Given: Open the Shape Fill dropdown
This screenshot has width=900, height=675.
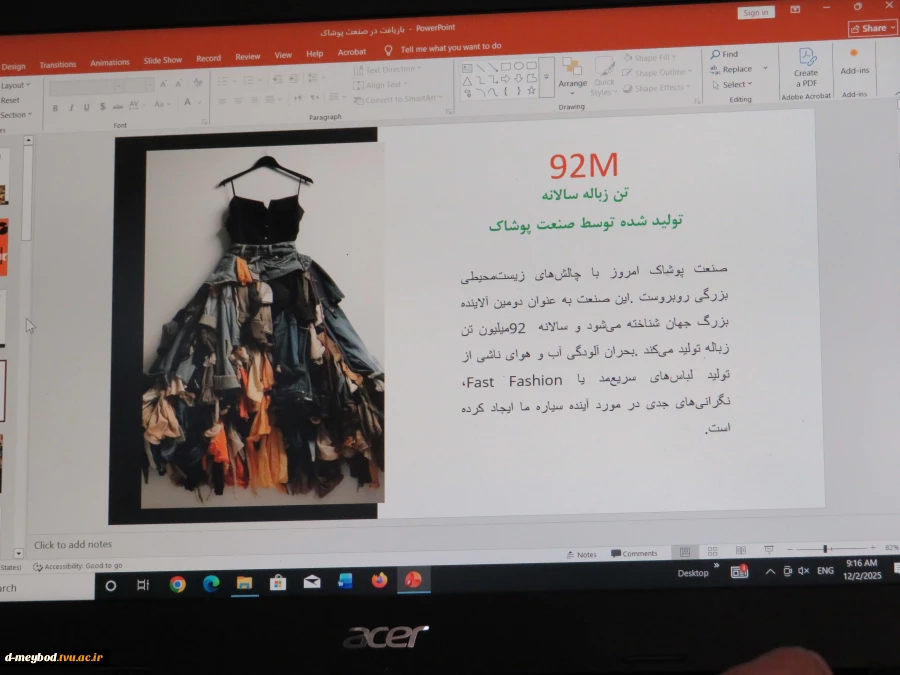Looking at the screenshot, I should tap(650, 57).
